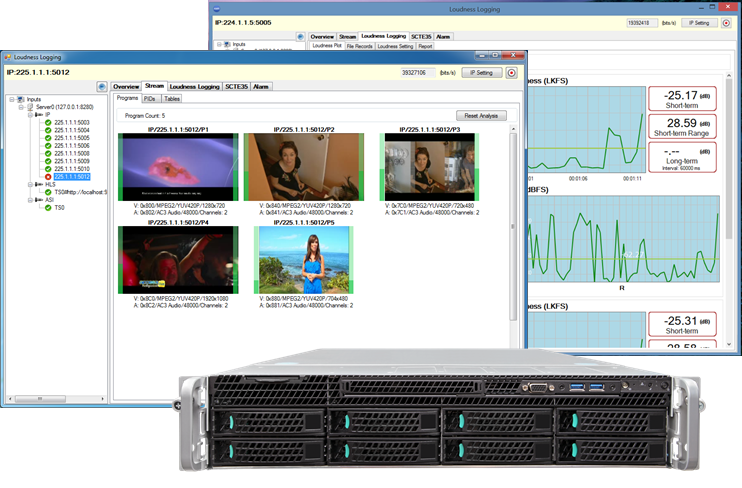The height and width of the screenshot is (488, 742).
Task: Open the SCTE35 tab in front window
Action: point(236,87)
